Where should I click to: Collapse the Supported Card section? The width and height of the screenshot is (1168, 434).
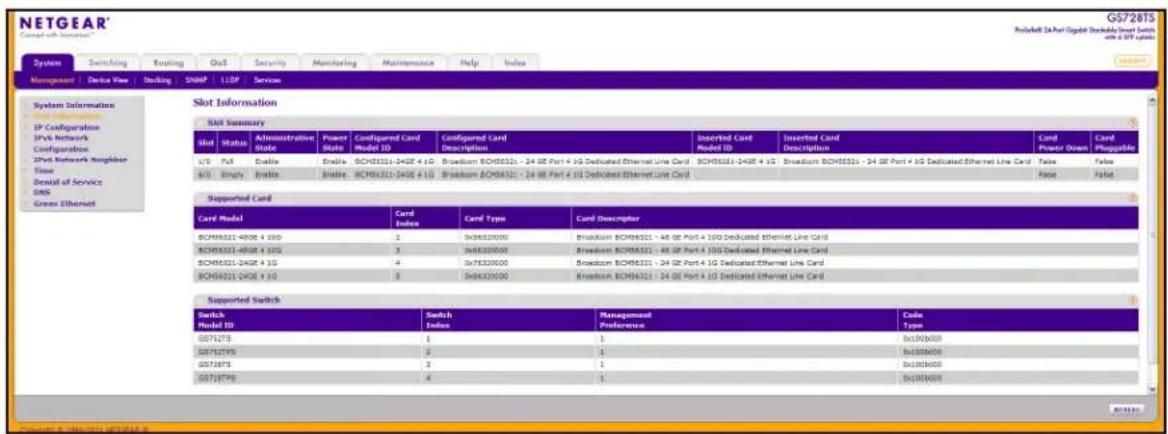click(200, 199)
